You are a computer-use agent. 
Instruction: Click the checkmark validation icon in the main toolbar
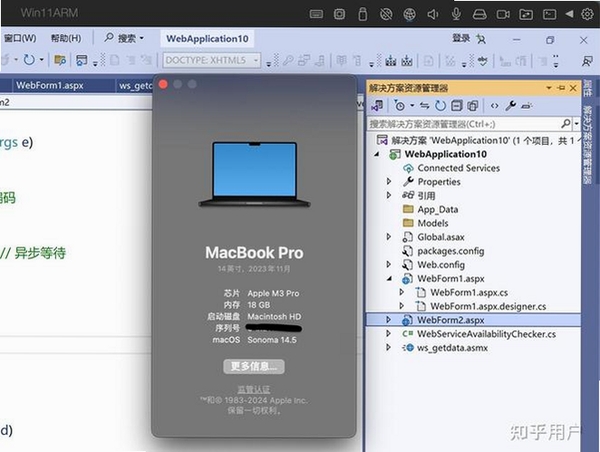pyautogui.click(x=483, y=60)
